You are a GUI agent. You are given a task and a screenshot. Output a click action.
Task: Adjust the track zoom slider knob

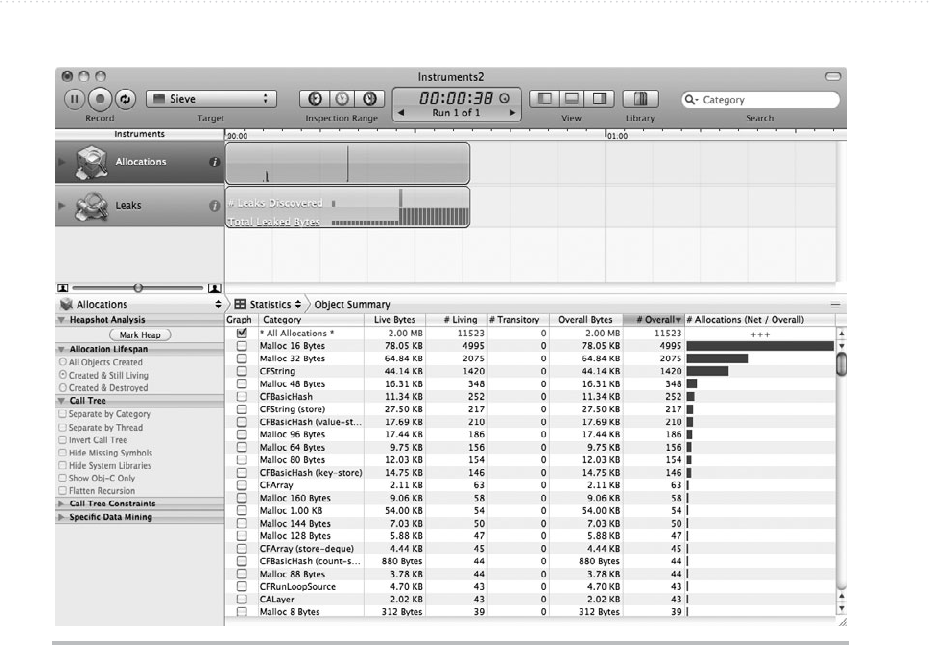[138, 288]
